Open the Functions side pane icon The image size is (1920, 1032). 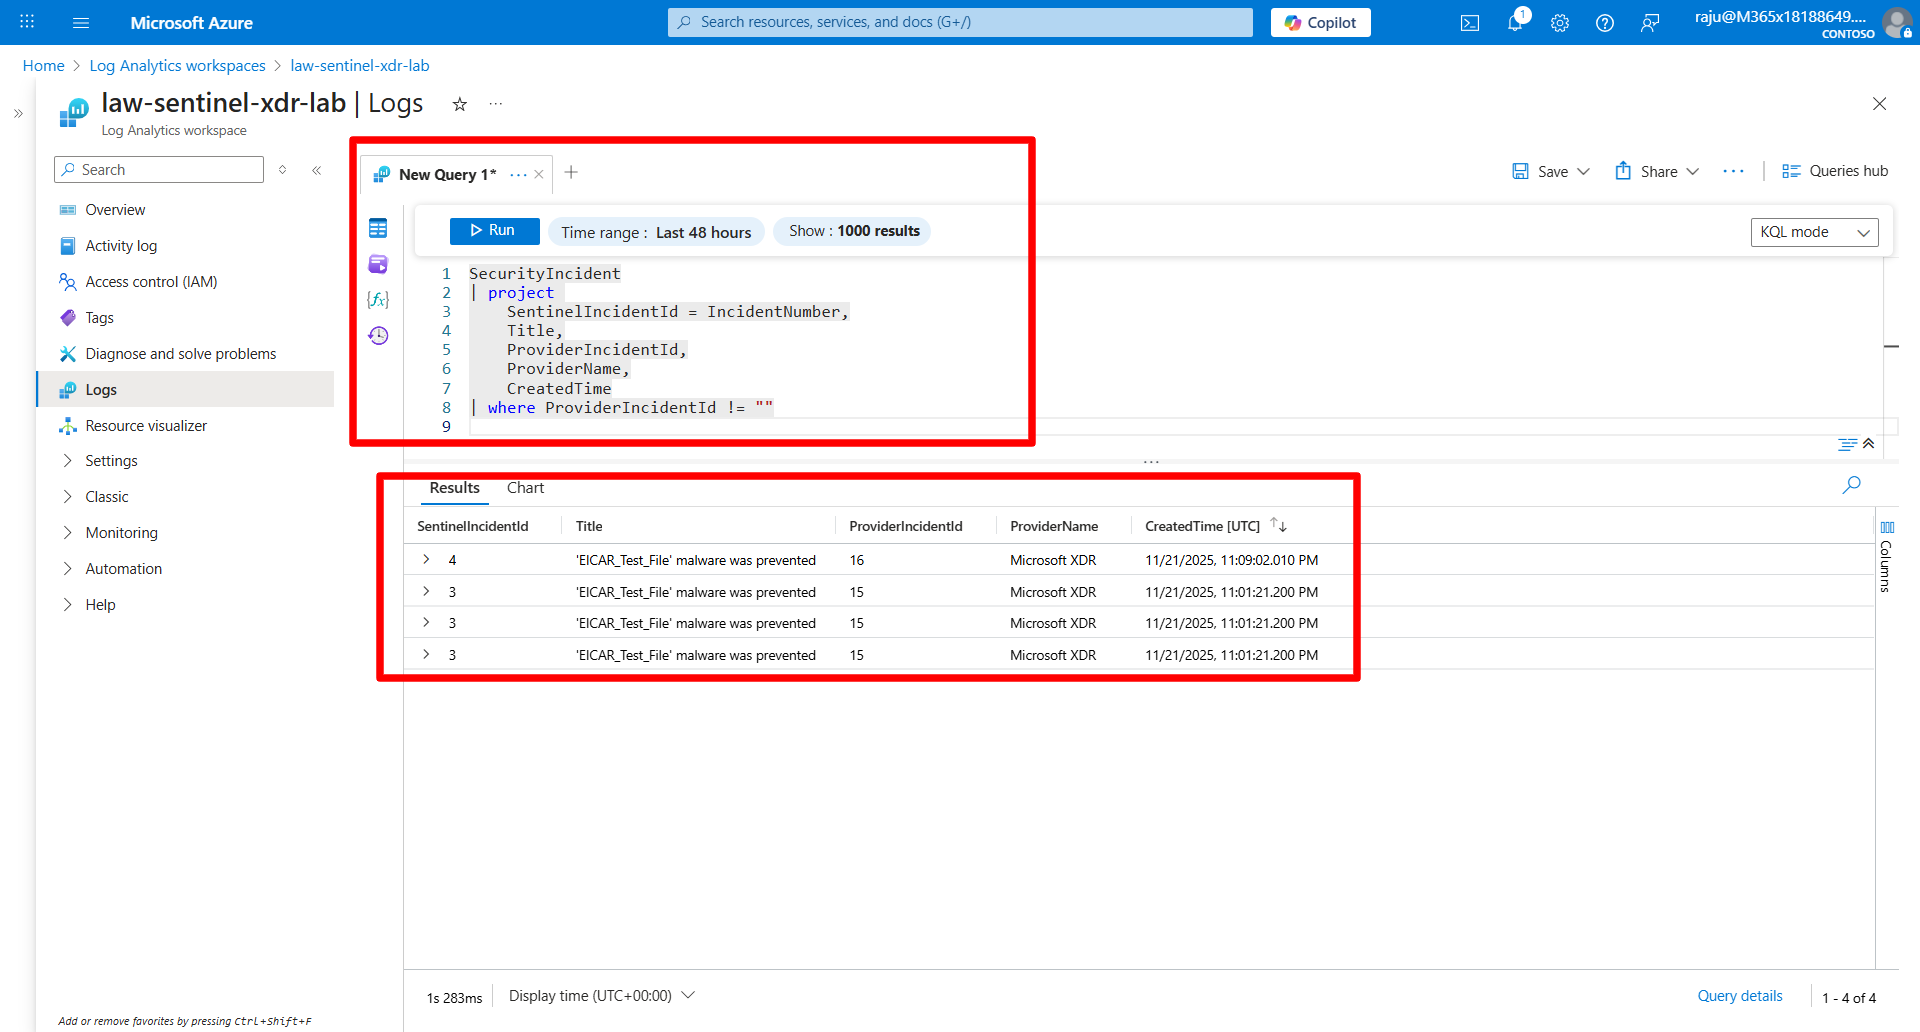pyautogui.click(x=378, y=299)
